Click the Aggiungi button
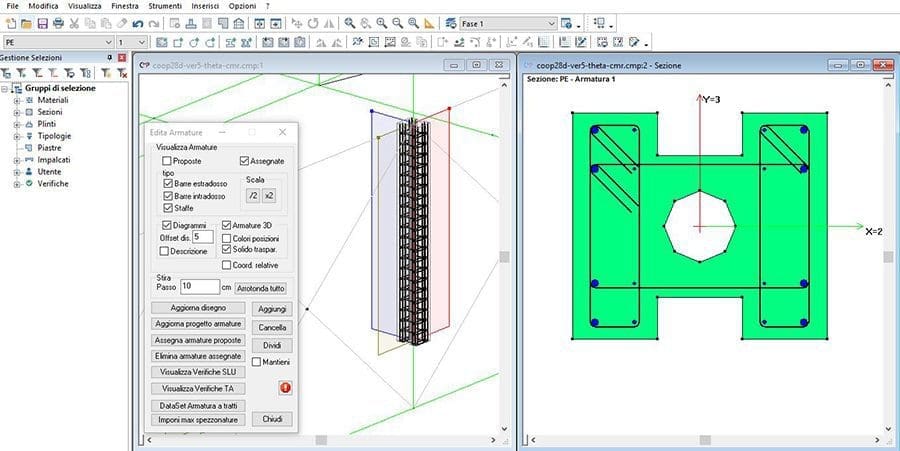Viewport: 900px width, 451px height. (272, 309)
